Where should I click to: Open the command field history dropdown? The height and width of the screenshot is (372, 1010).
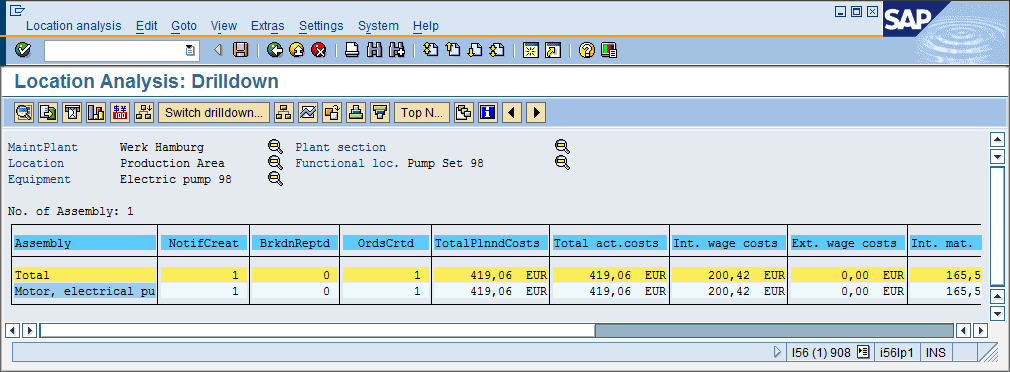191,50
